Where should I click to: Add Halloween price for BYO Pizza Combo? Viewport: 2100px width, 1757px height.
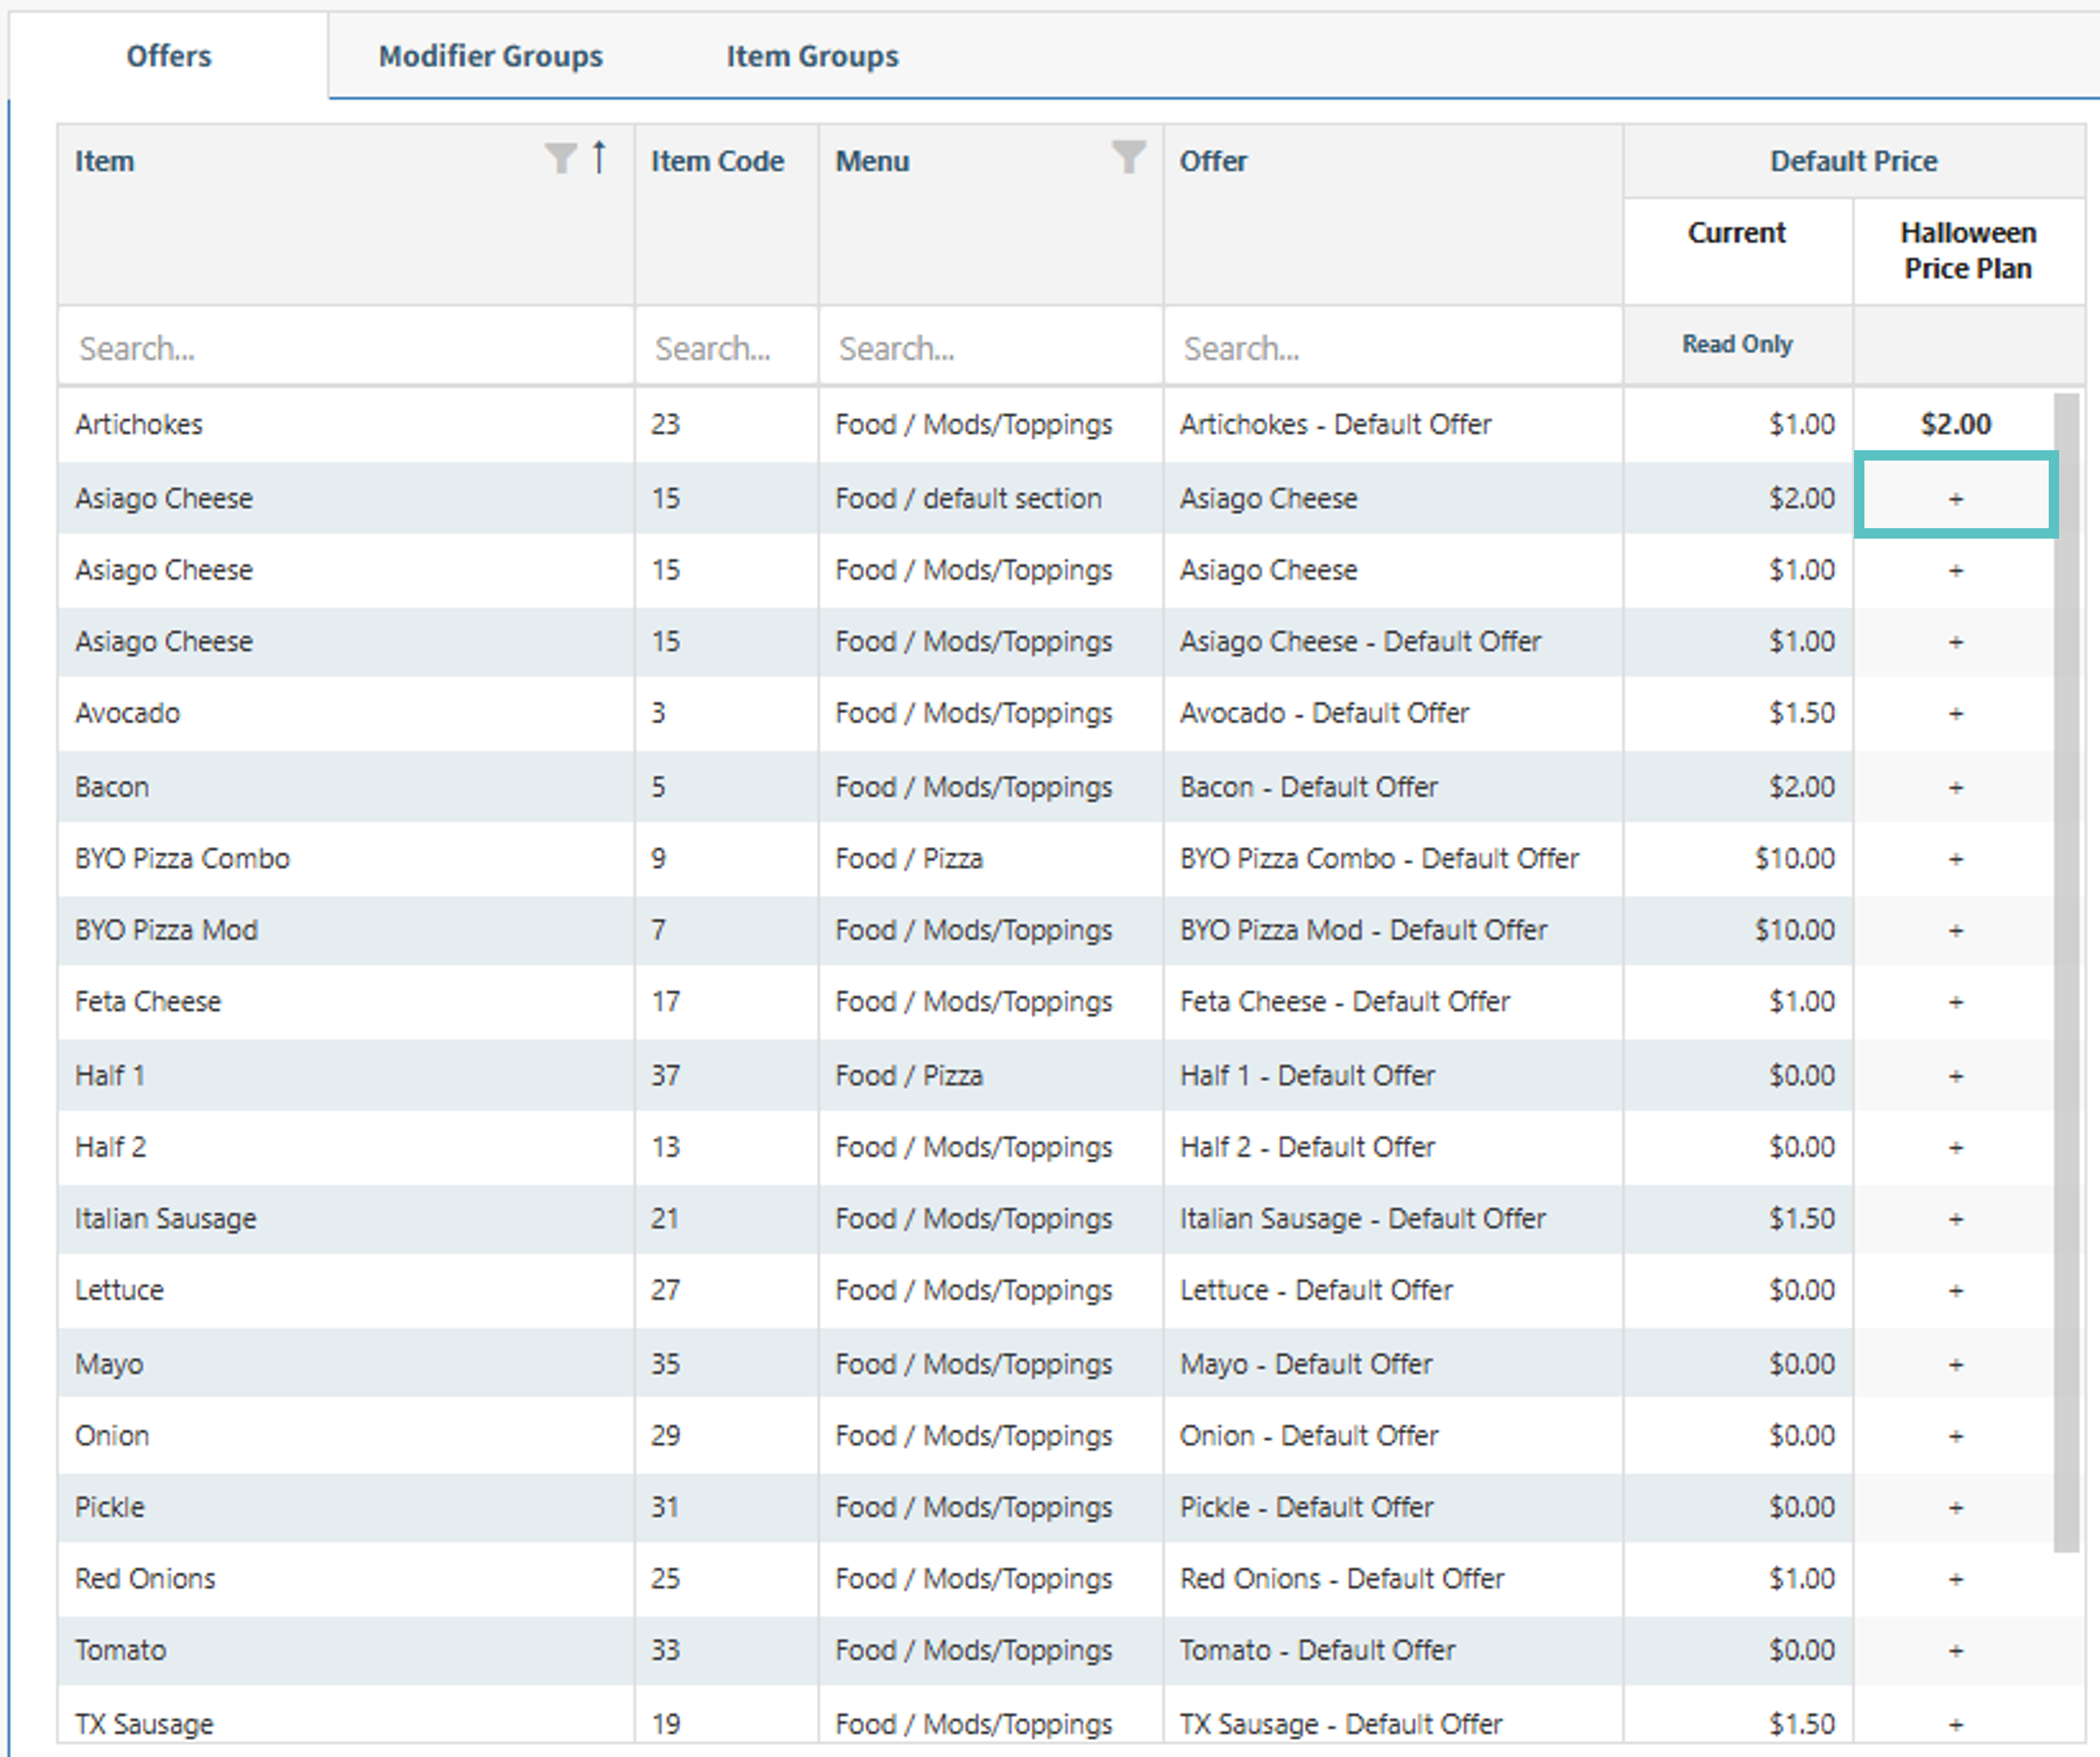pyautogui.click(x=1955, y=859)
